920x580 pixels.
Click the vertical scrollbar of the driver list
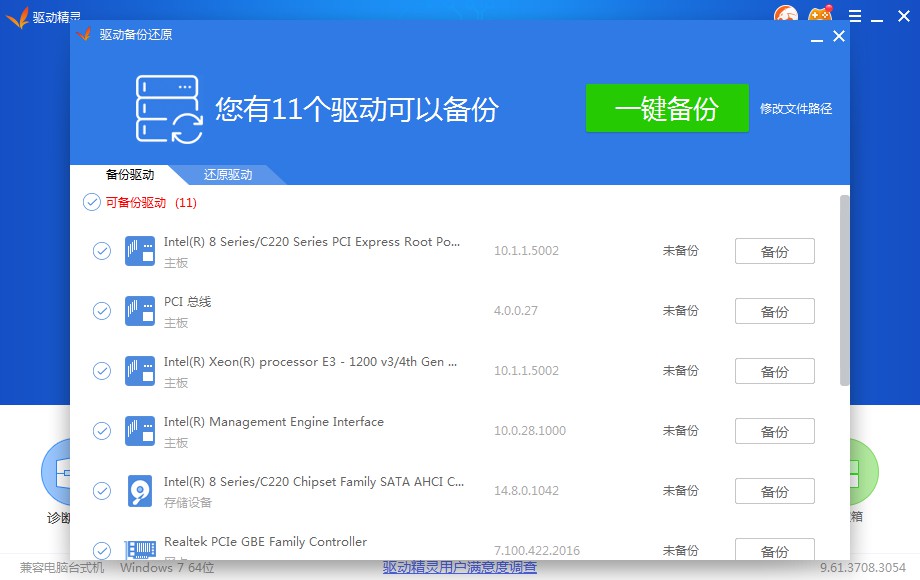pyautogui.click(x=845, y=290)
